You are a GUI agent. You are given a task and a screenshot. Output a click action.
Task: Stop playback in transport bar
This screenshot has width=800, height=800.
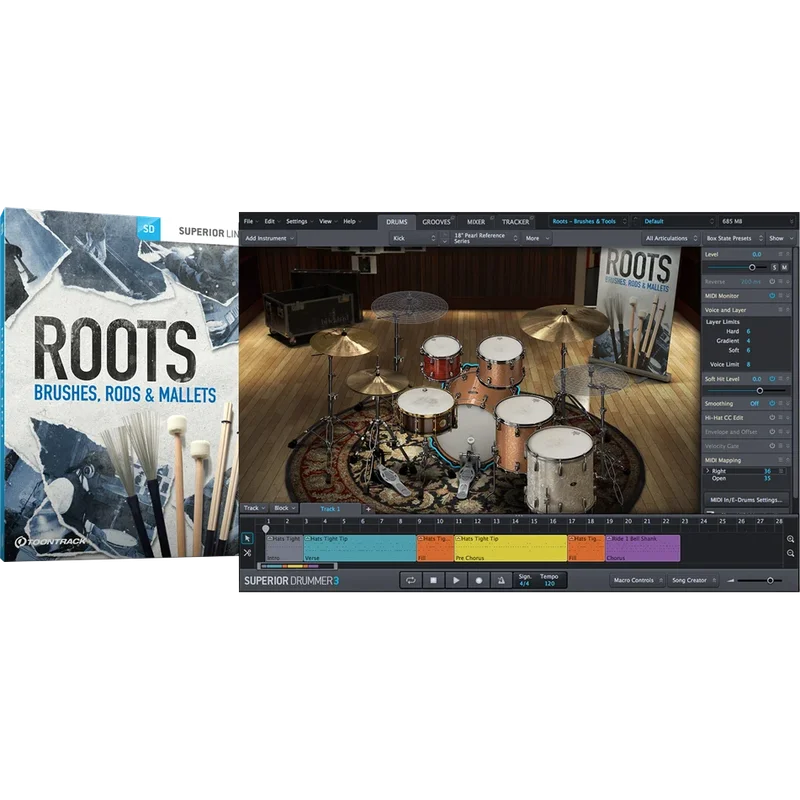click(433, 581)
